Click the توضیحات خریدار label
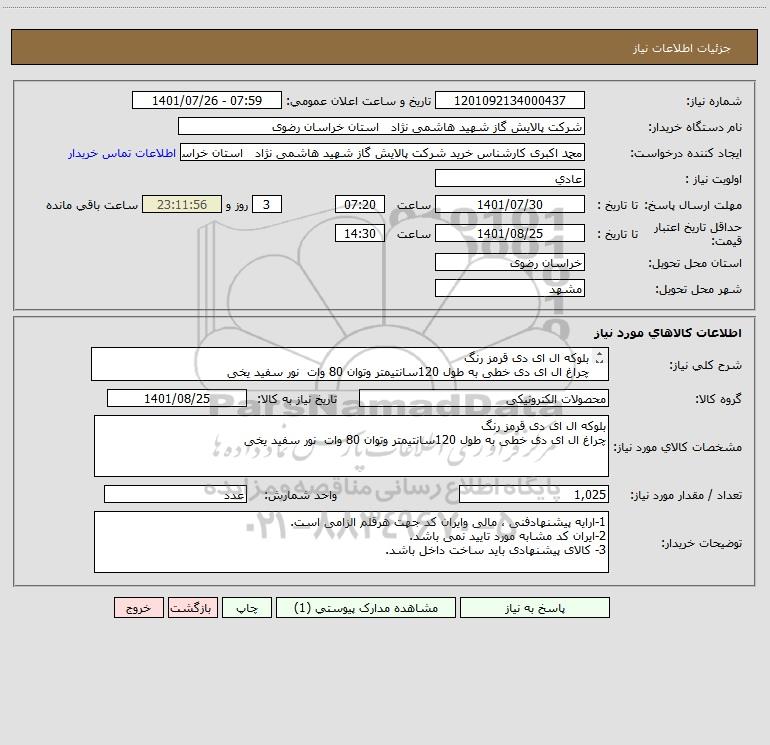Screen dimensions: 770x745 (x=702, y=543)
